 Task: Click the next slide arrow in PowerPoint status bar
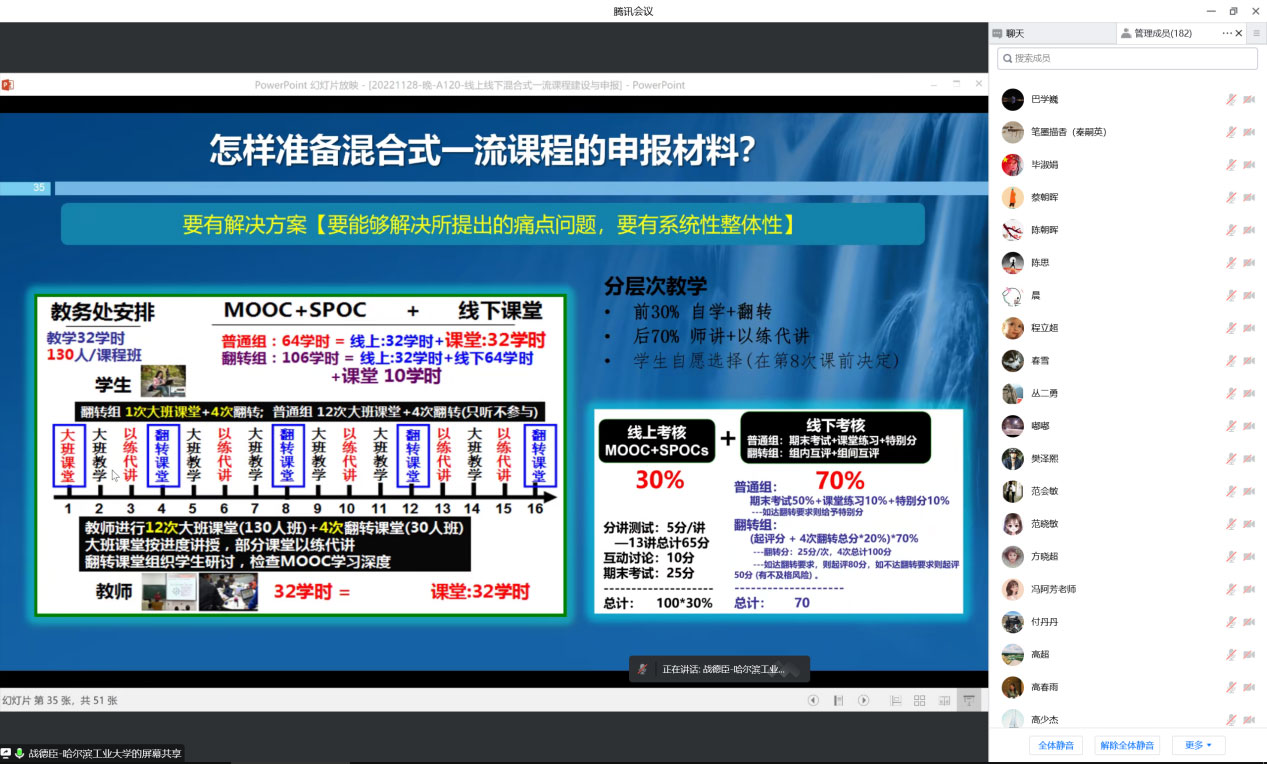[x=863, y=700]
